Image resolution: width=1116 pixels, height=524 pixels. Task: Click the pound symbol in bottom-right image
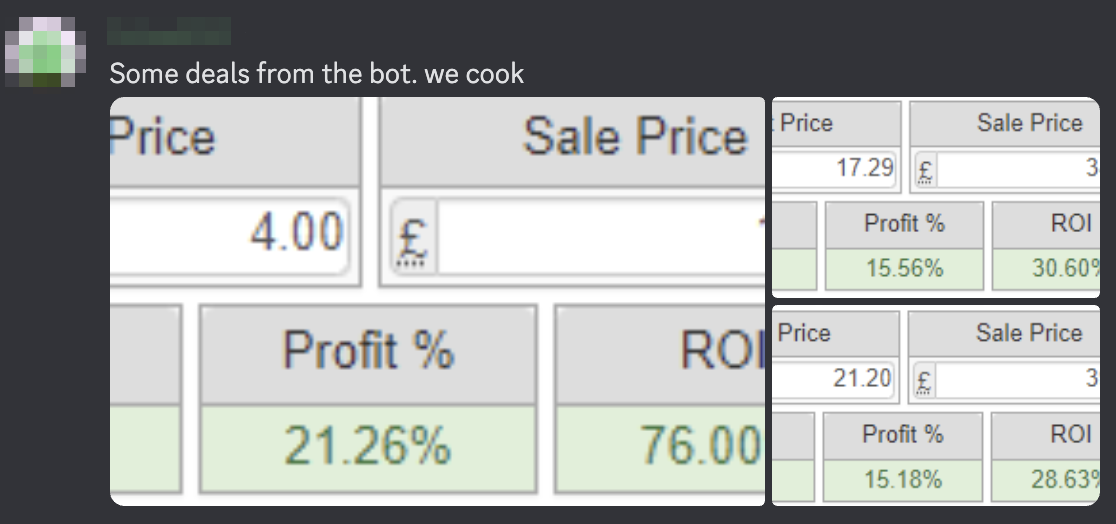coord(924,380)
